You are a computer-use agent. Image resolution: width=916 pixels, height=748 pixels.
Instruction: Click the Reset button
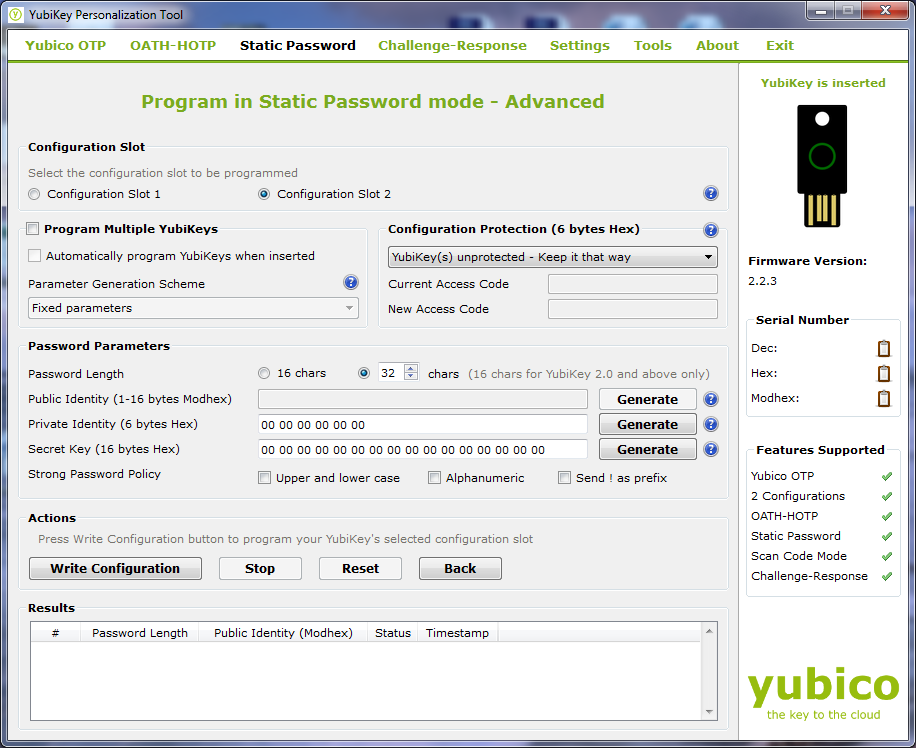point(360,569)
